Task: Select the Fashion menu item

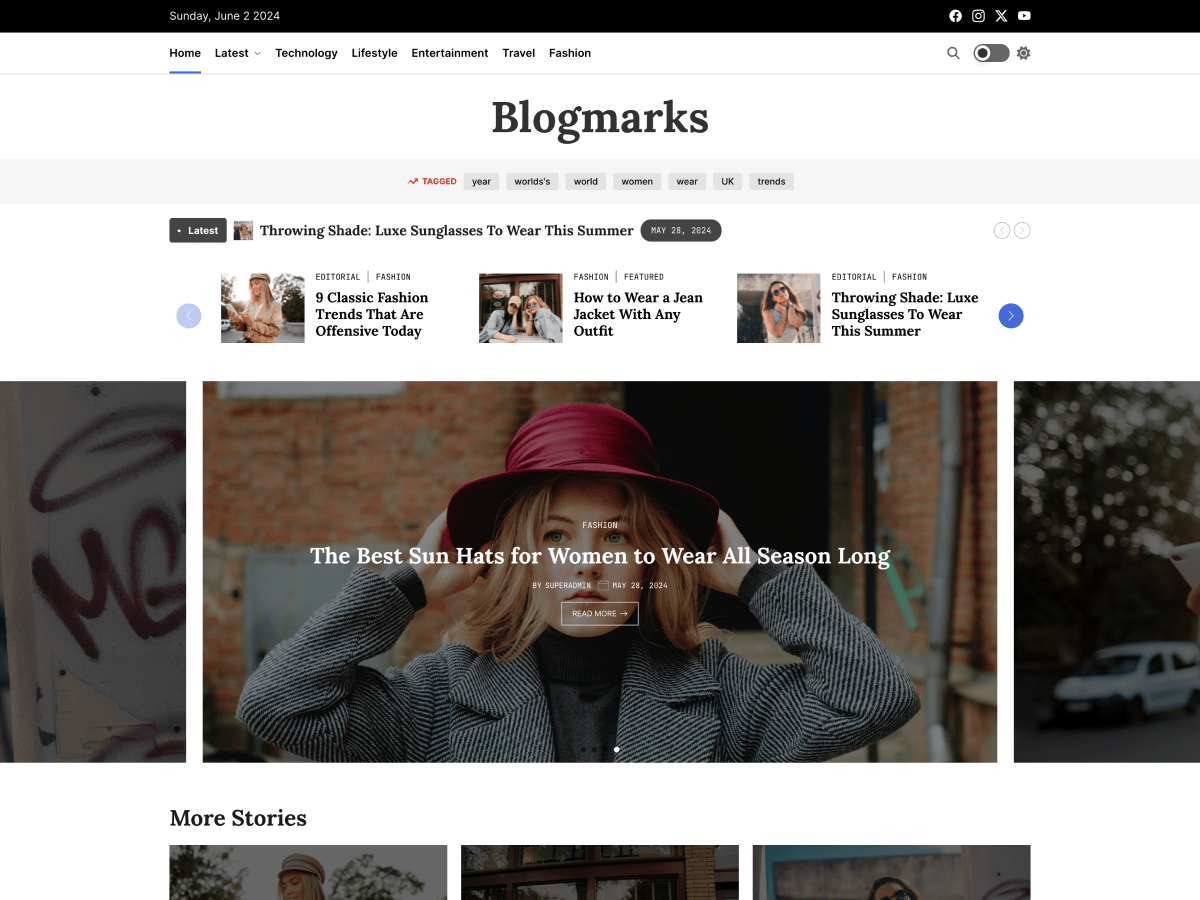Action: [570, 53]
